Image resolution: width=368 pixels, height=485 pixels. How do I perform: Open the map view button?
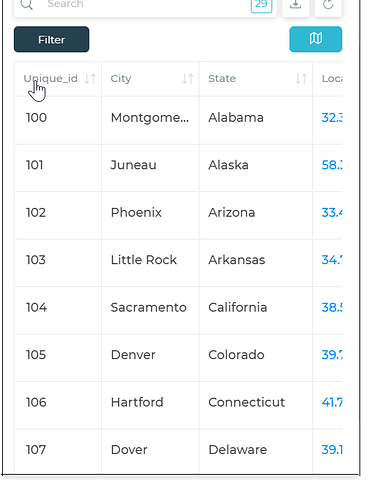pos(315,39)
